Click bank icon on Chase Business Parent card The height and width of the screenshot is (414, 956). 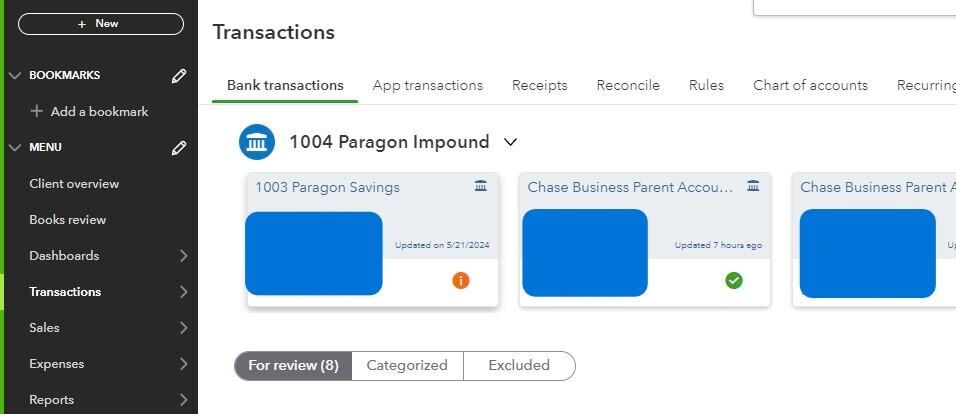coord(753,186)
